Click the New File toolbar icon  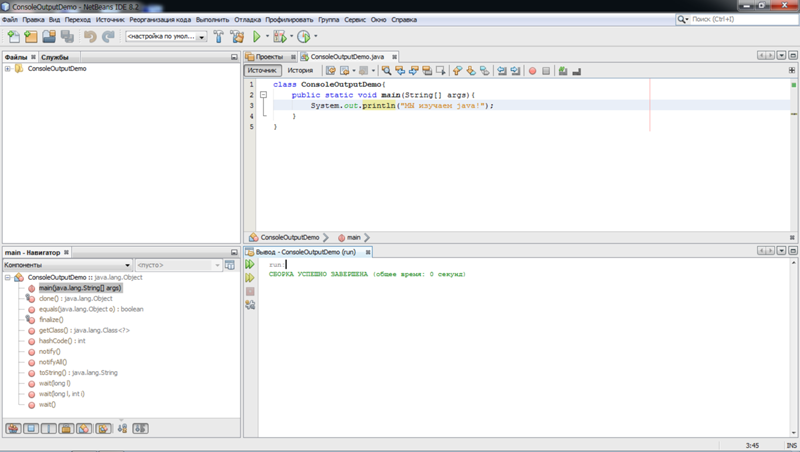(14, 37)
